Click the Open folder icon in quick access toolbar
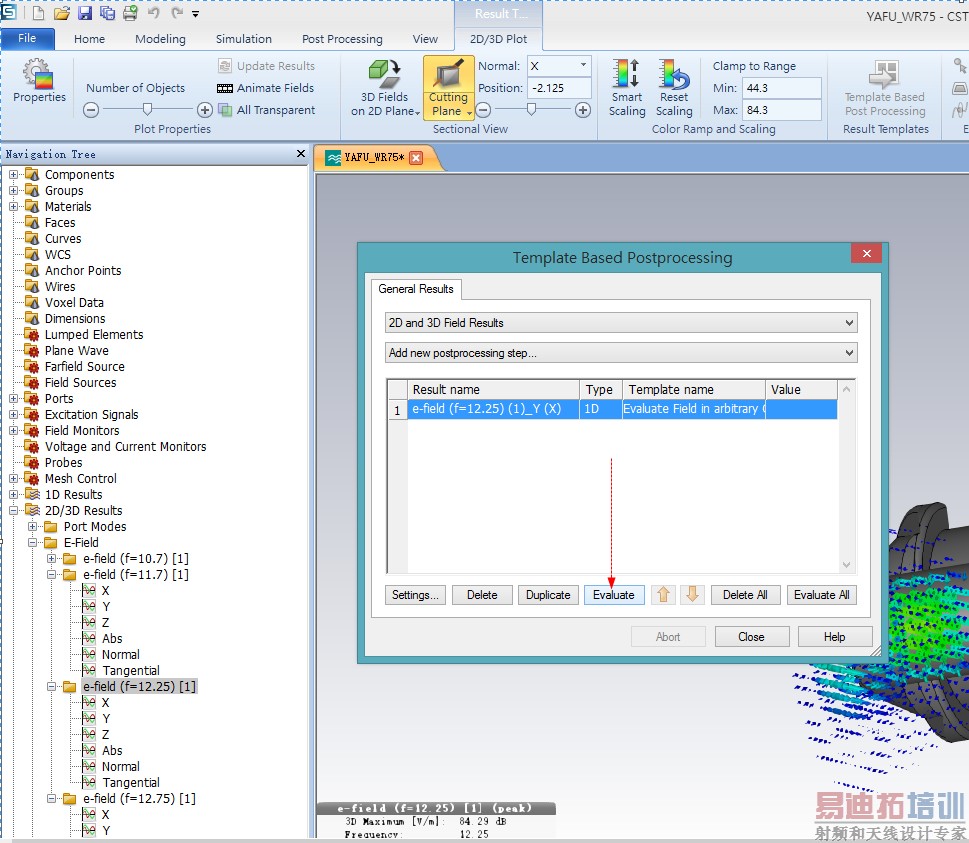969x843 pixels. 61,13
